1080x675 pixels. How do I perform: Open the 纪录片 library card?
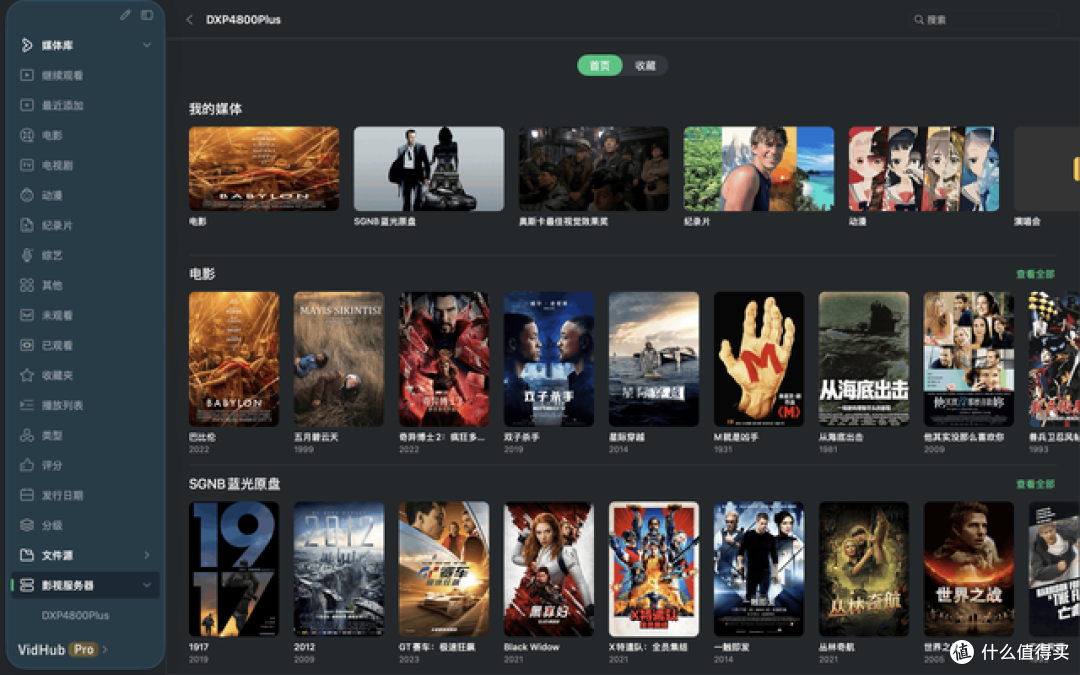[x=758, y=169]
